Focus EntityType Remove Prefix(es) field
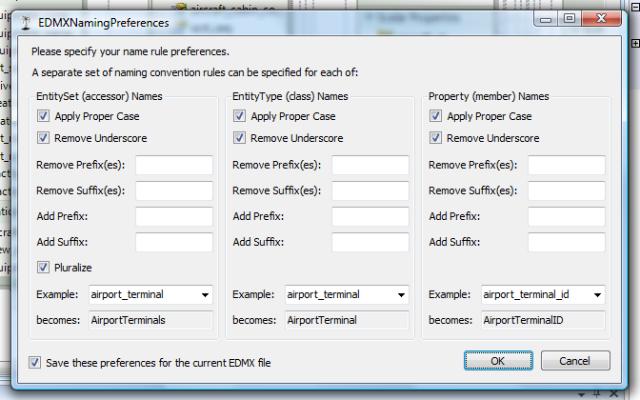The height and width of the screenshot is (400, 640). tap(370, 165)
